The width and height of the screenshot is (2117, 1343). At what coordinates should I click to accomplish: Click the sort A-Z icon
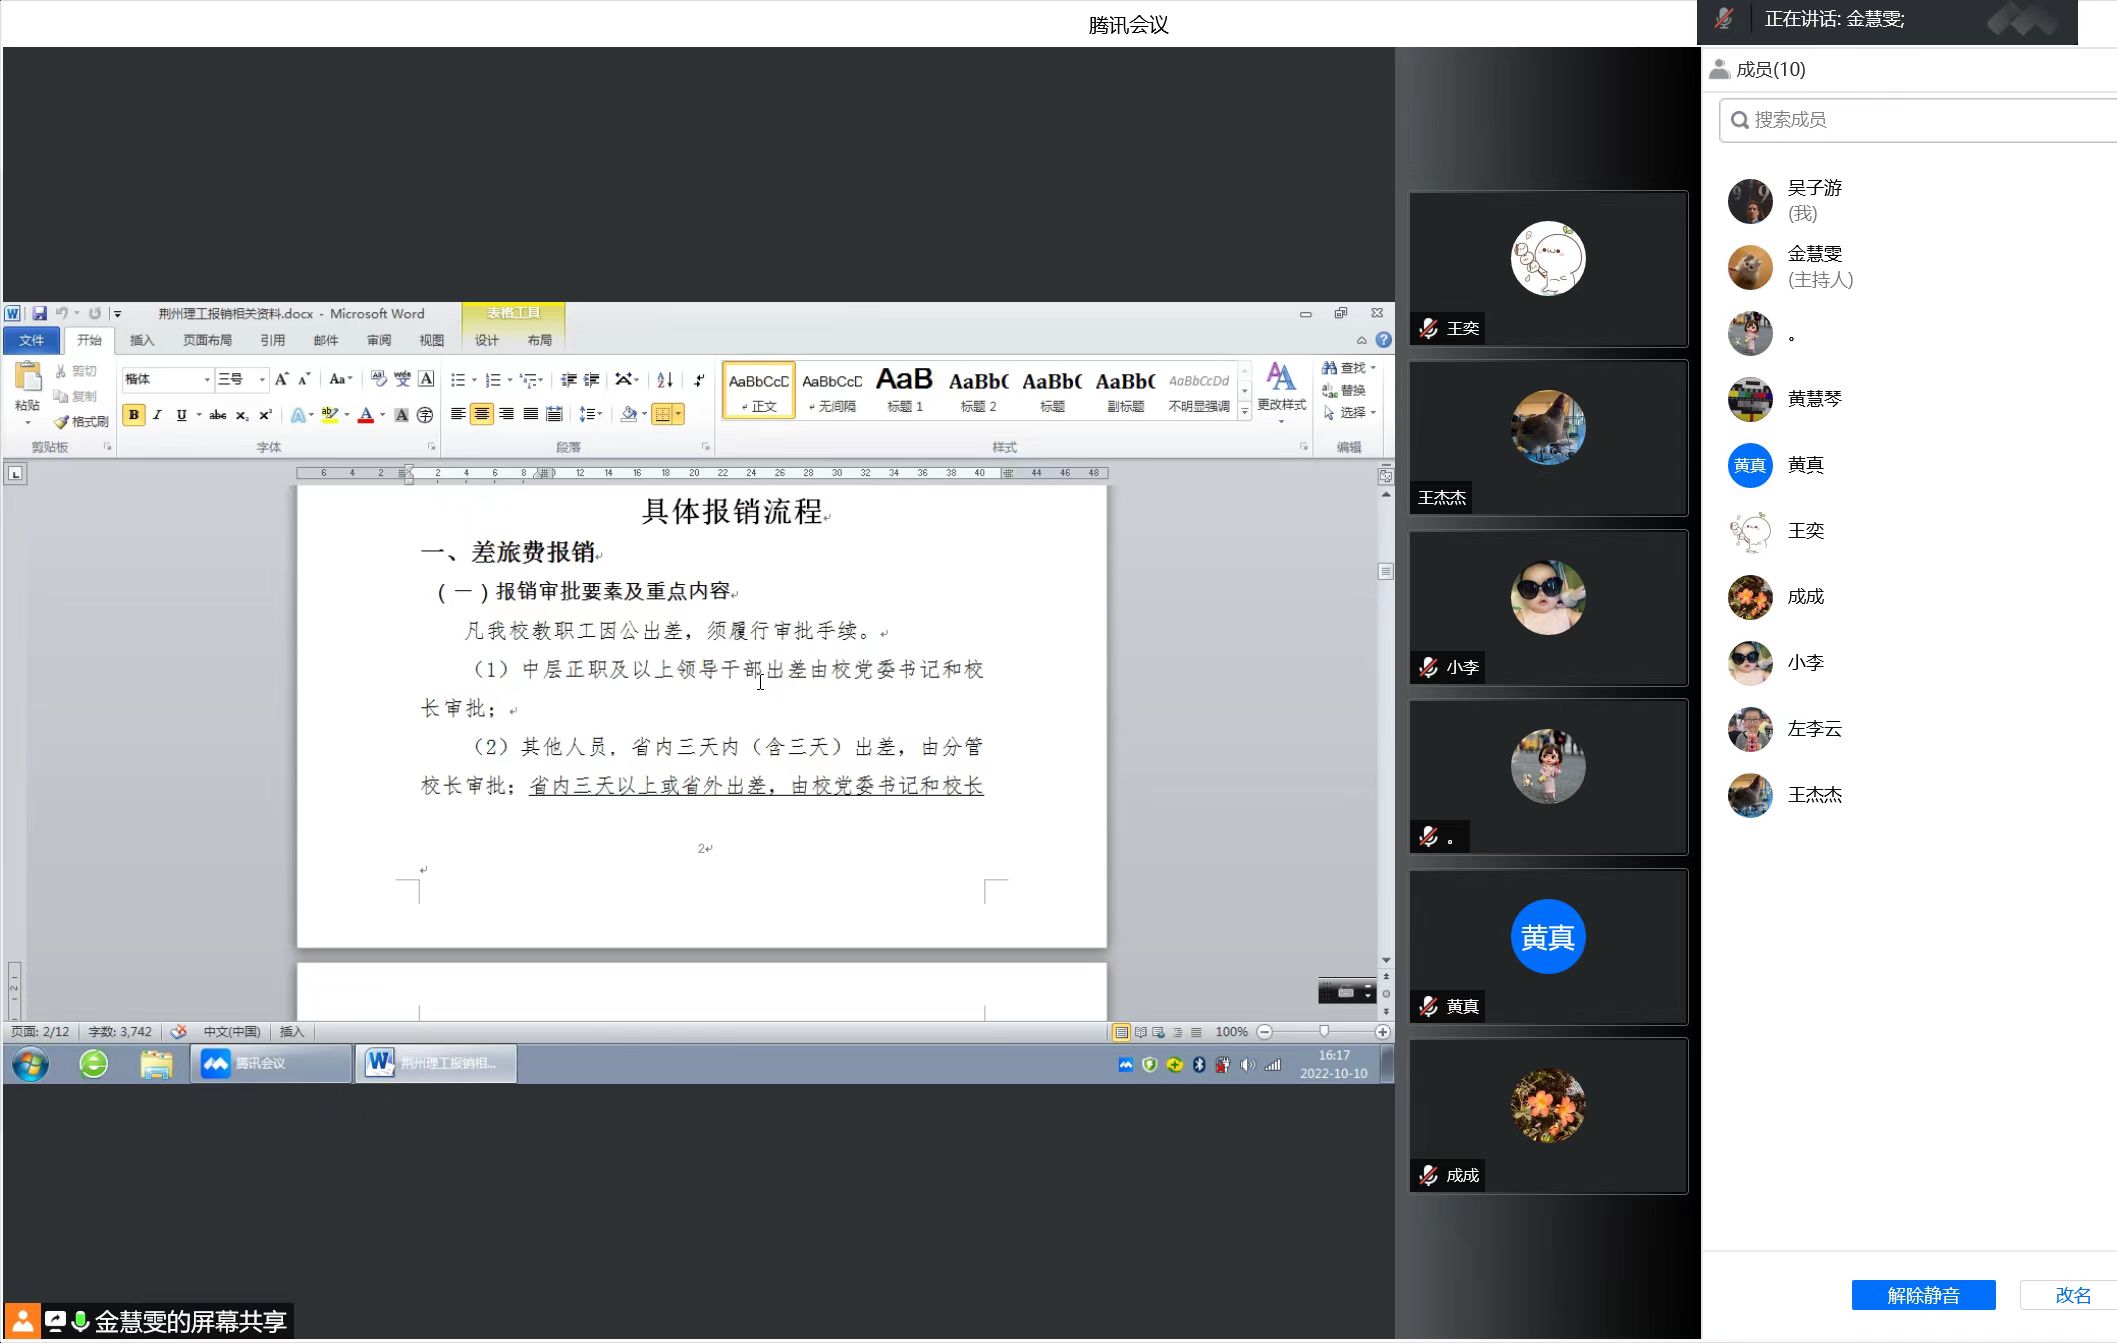(664, 380)
